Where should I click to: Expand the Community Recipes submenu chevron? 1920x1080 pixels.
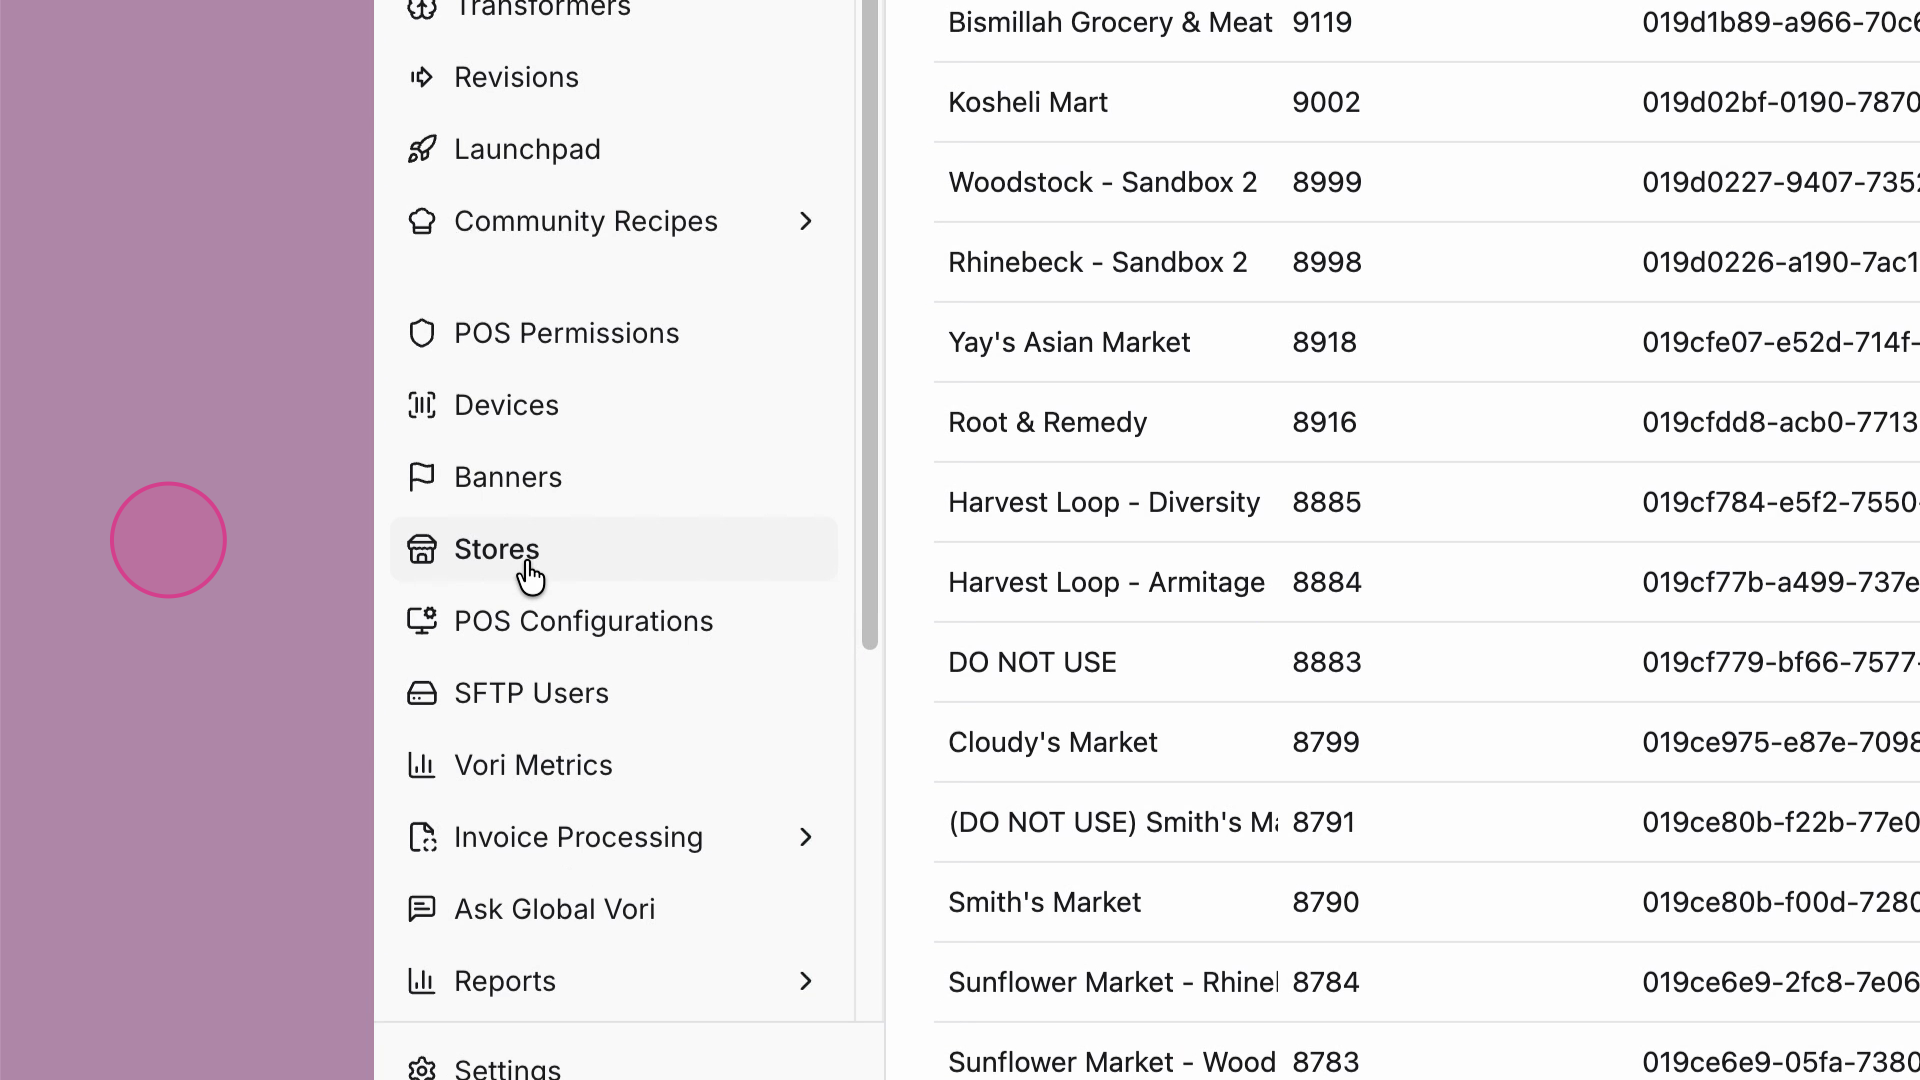(806, 221)
